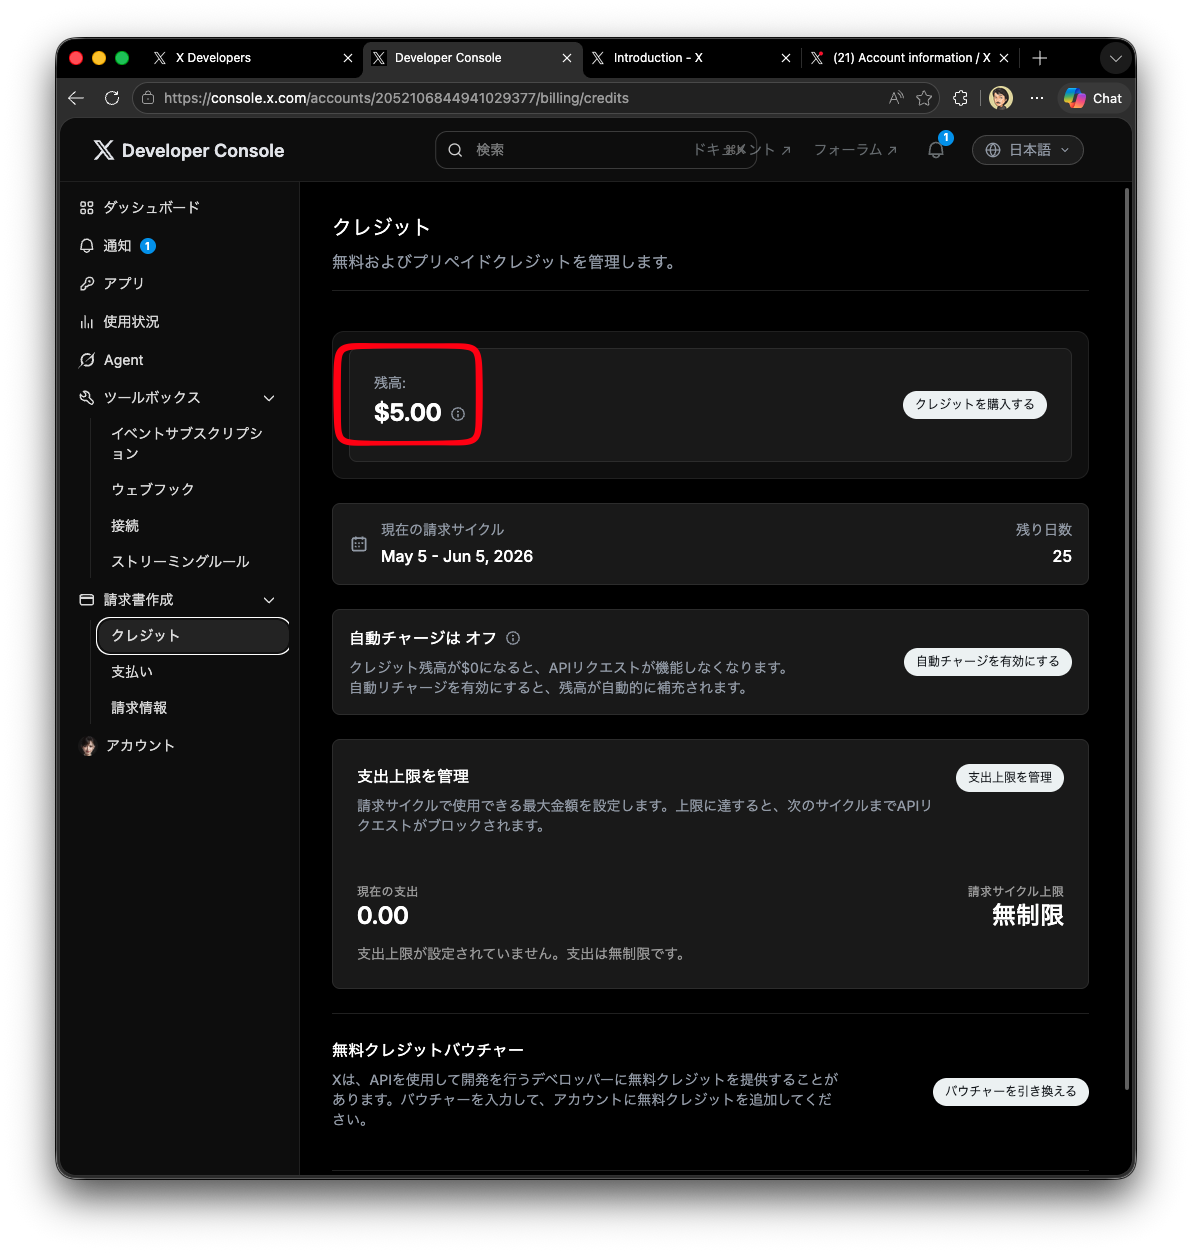Image resolution: width=1192 pixels, height=1253 pixels.
Task: Click the globe icon in language selector
Action: [x=993, y=150]
